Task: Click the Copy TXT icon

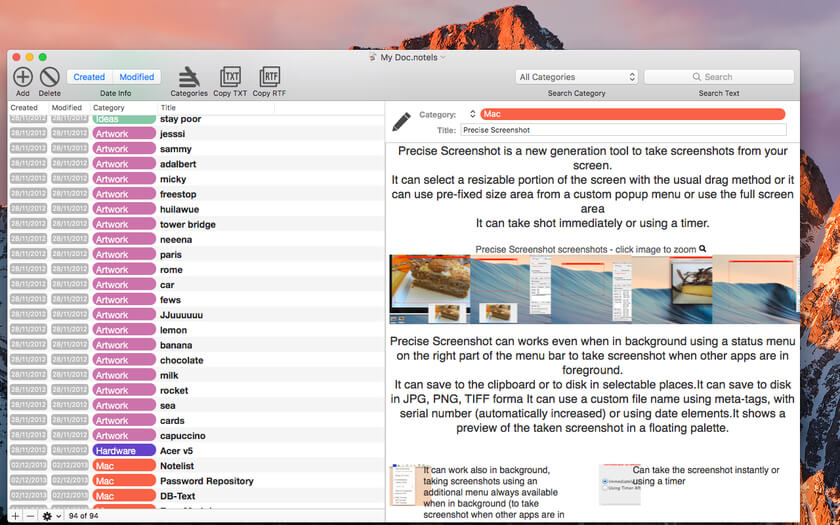Action: (230, 77)
